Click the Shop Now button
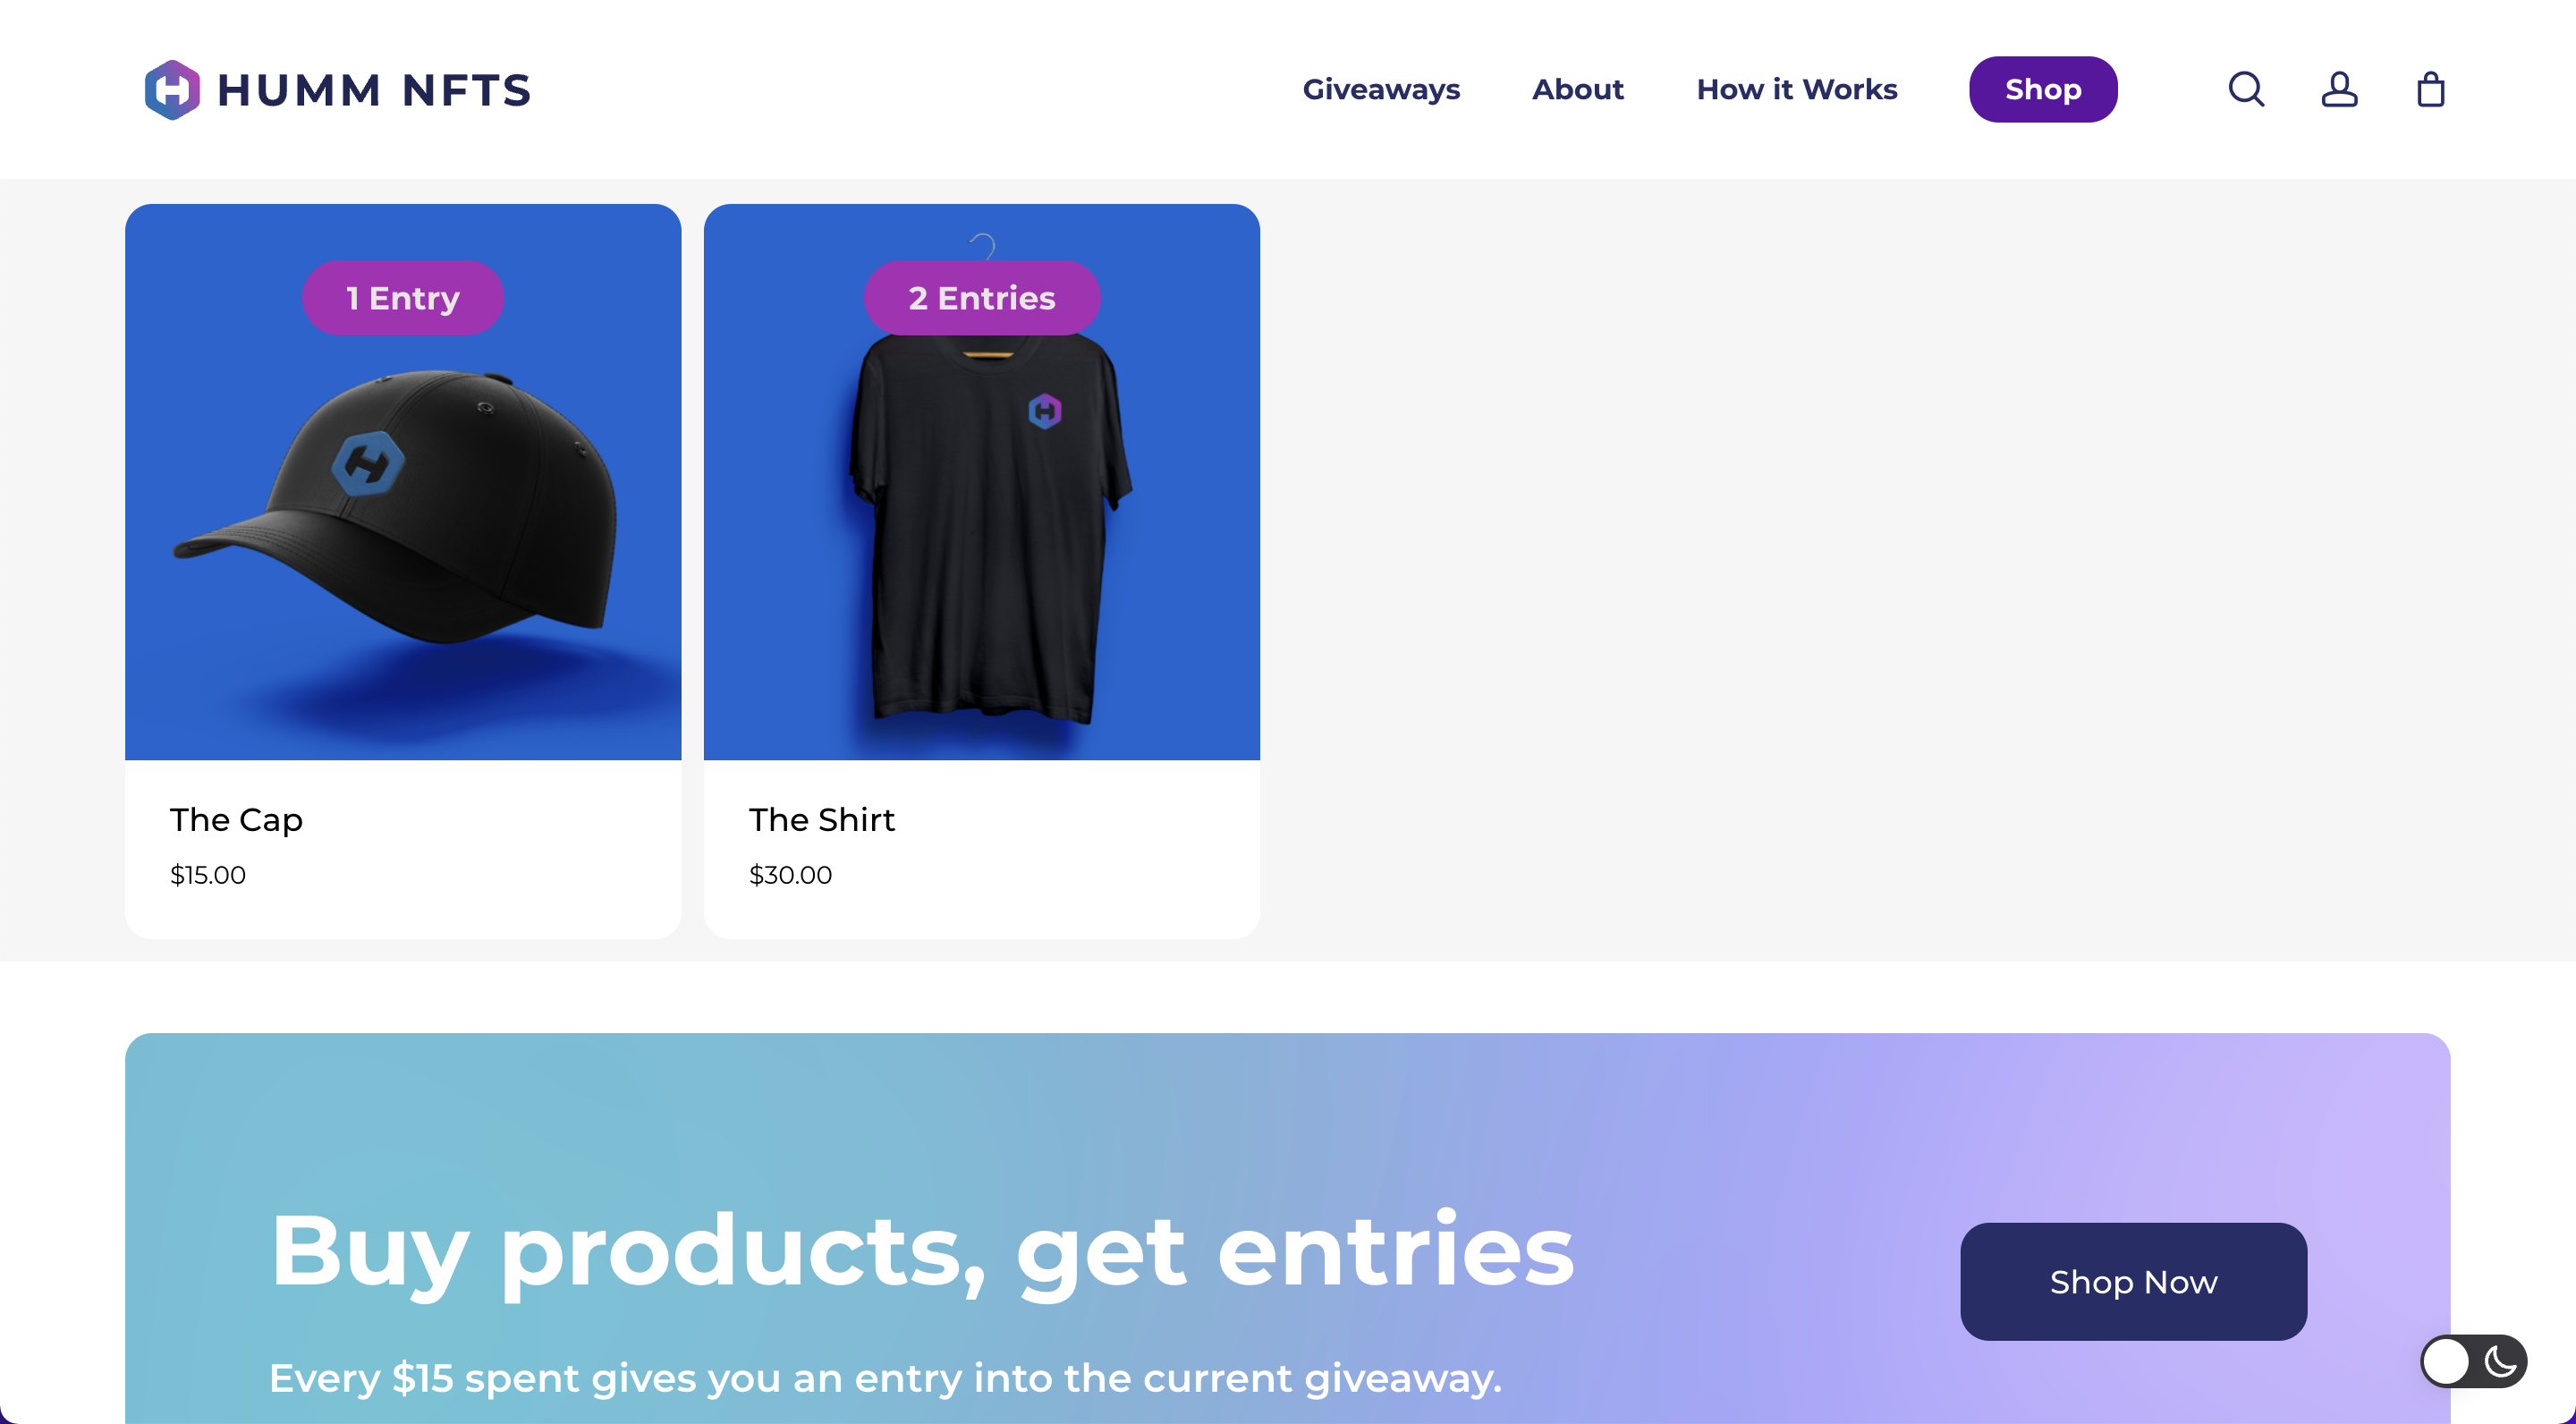 [x=2133, y=1281]
